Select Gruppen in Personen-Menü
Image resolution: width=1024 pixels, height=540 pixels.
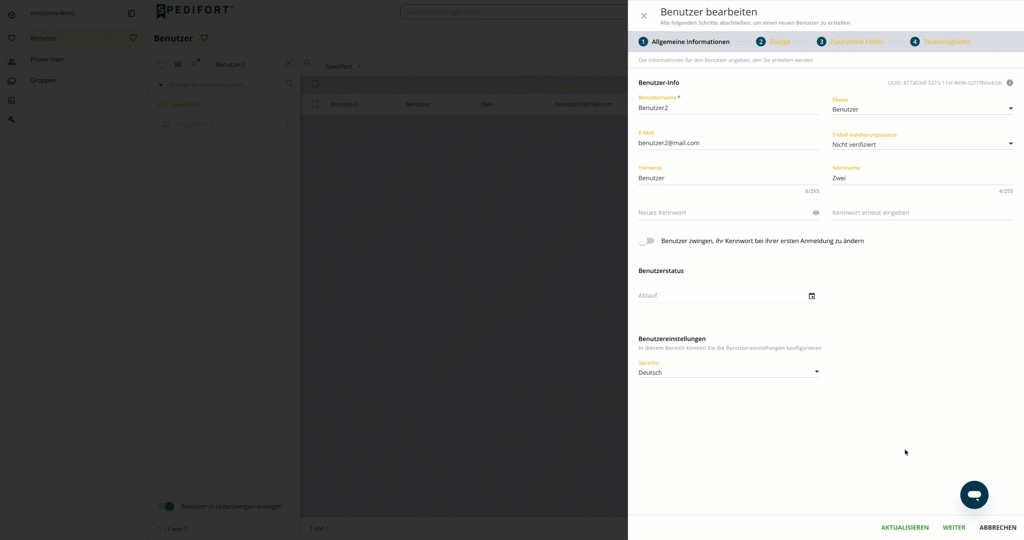(x=43, y=80)
